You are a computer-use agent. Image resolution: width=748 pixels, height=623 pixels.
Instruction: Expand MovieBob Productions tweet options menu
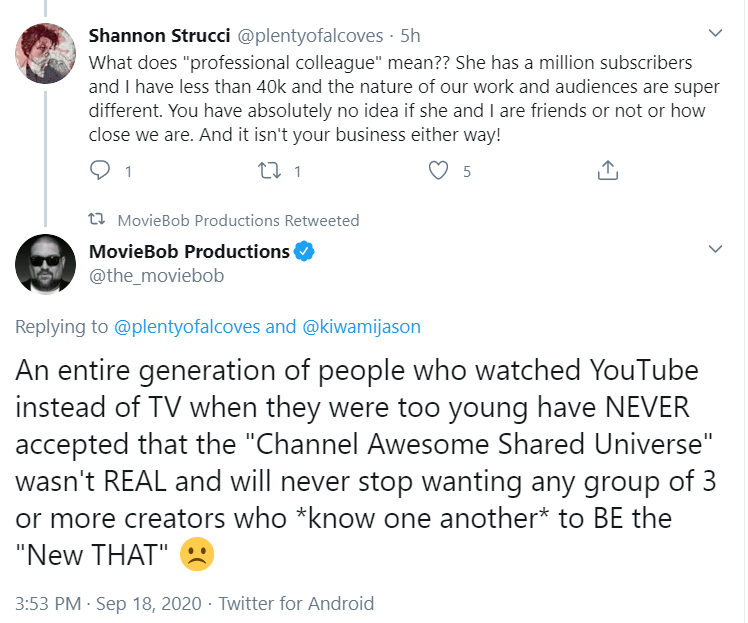[x=715, y=248]
